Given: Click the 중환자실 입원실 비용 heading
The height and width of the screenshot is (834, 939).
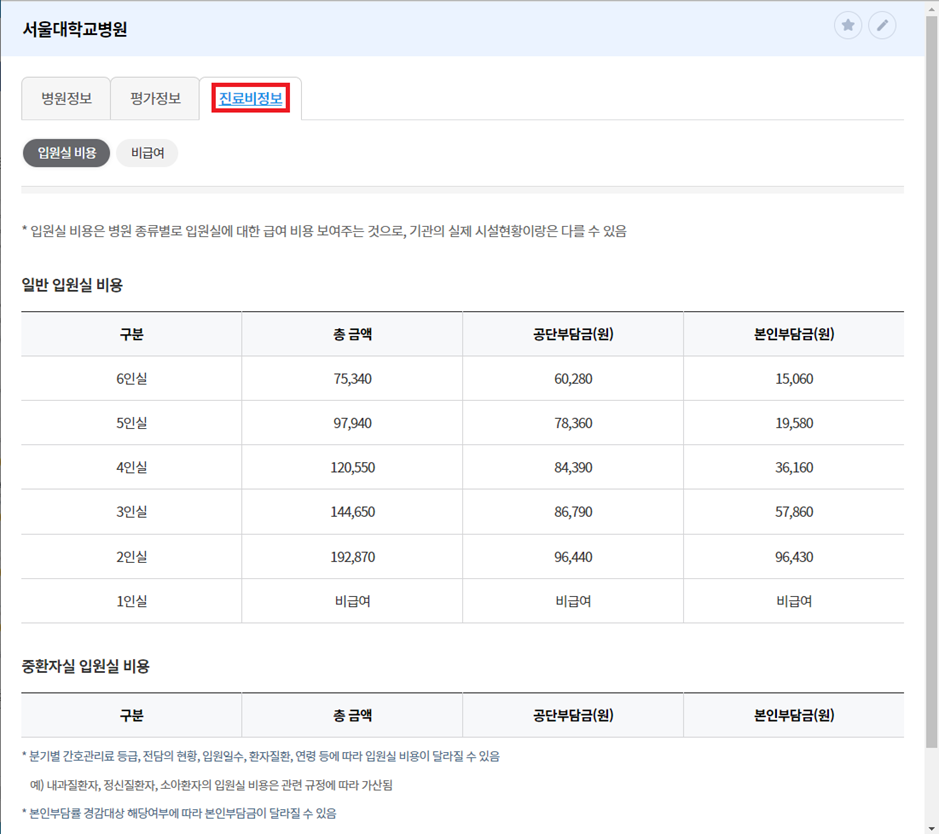Looking at the screenshot, I should coord(85,666).
